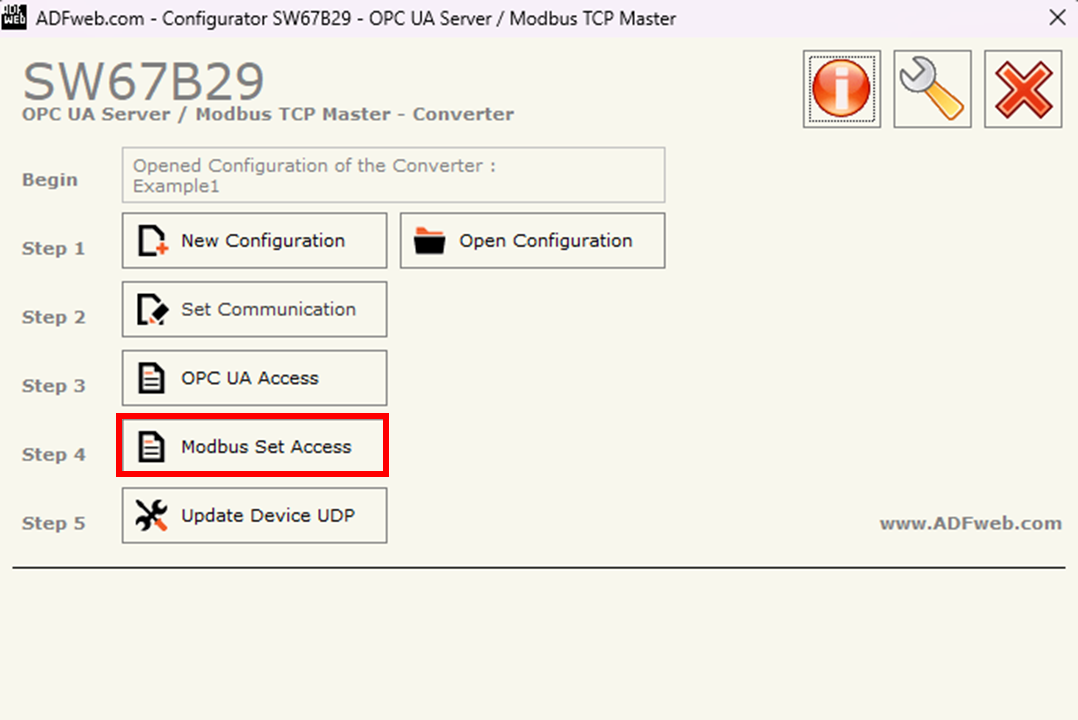Open the information/help icon at top right
This screenshot has width=1078, height=720.
click(841, 87)
